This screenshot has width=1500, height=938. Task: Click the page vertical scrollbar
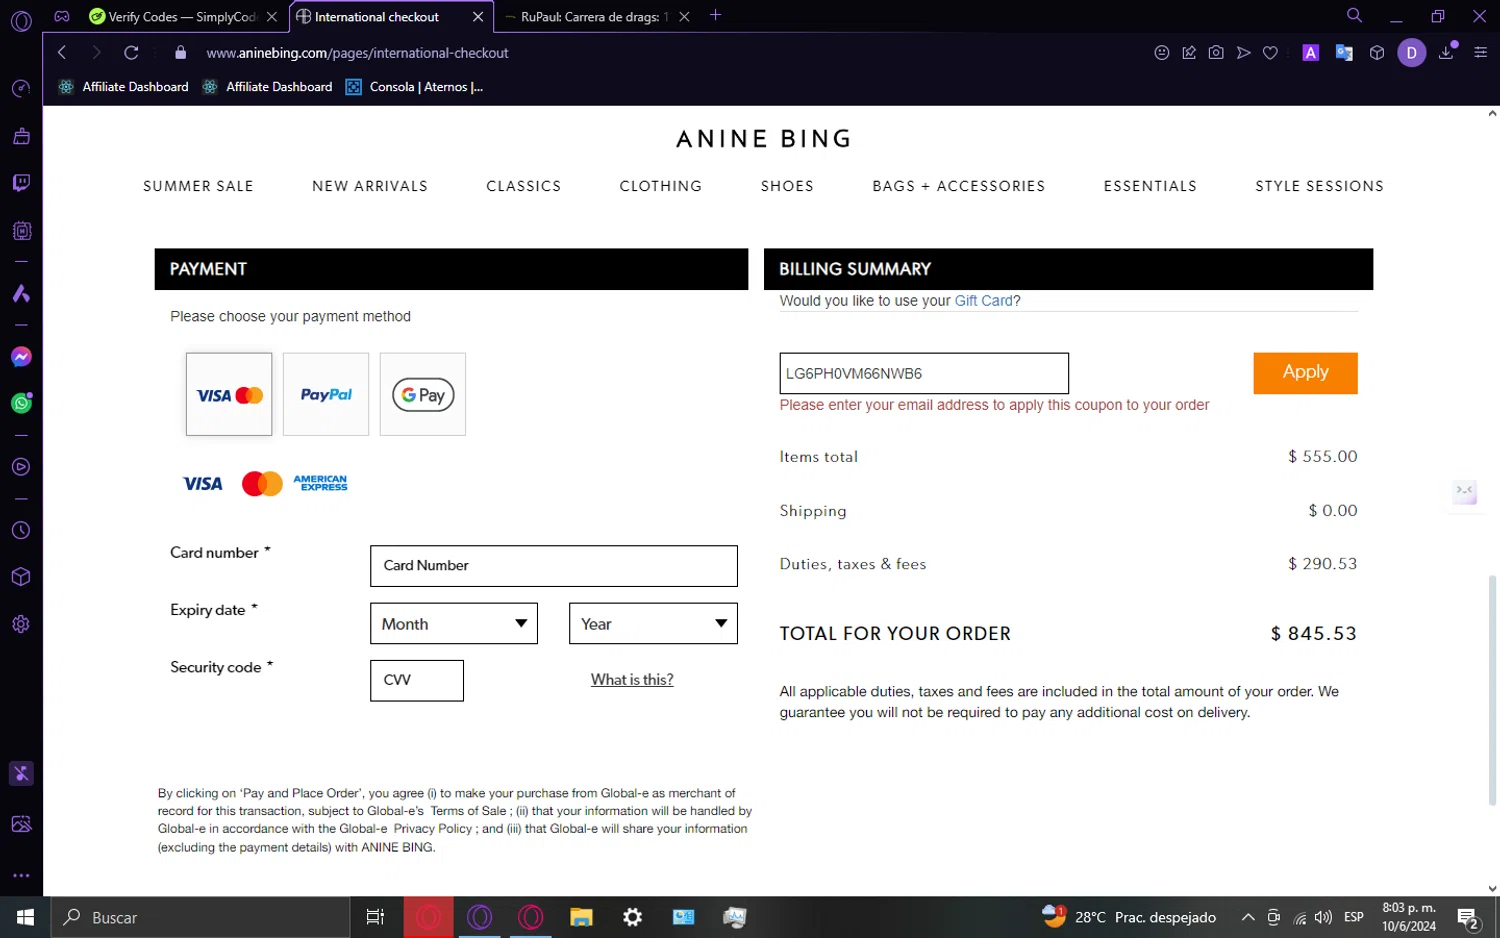[1492, 690]
